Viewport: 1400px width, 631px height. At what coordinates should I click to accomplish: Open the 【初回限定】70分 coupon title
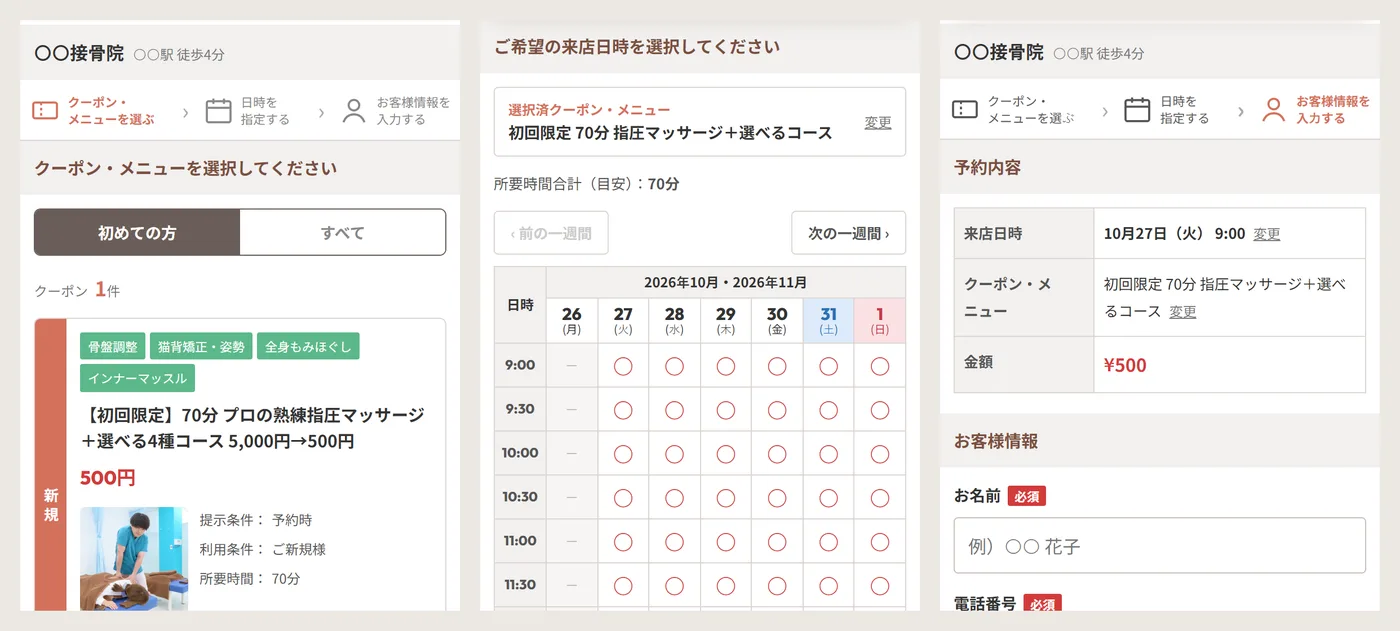coord(252,428)
